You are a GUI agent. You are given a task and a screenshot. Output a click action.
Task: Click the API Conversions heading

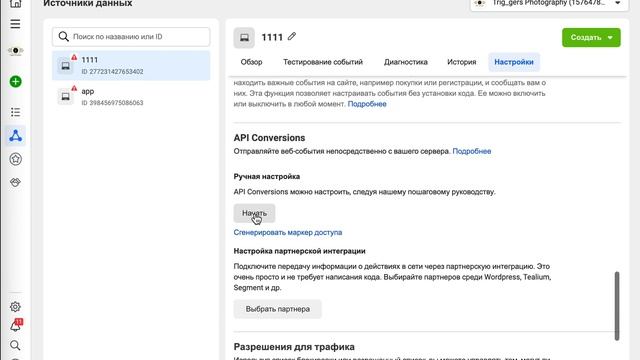269,138
